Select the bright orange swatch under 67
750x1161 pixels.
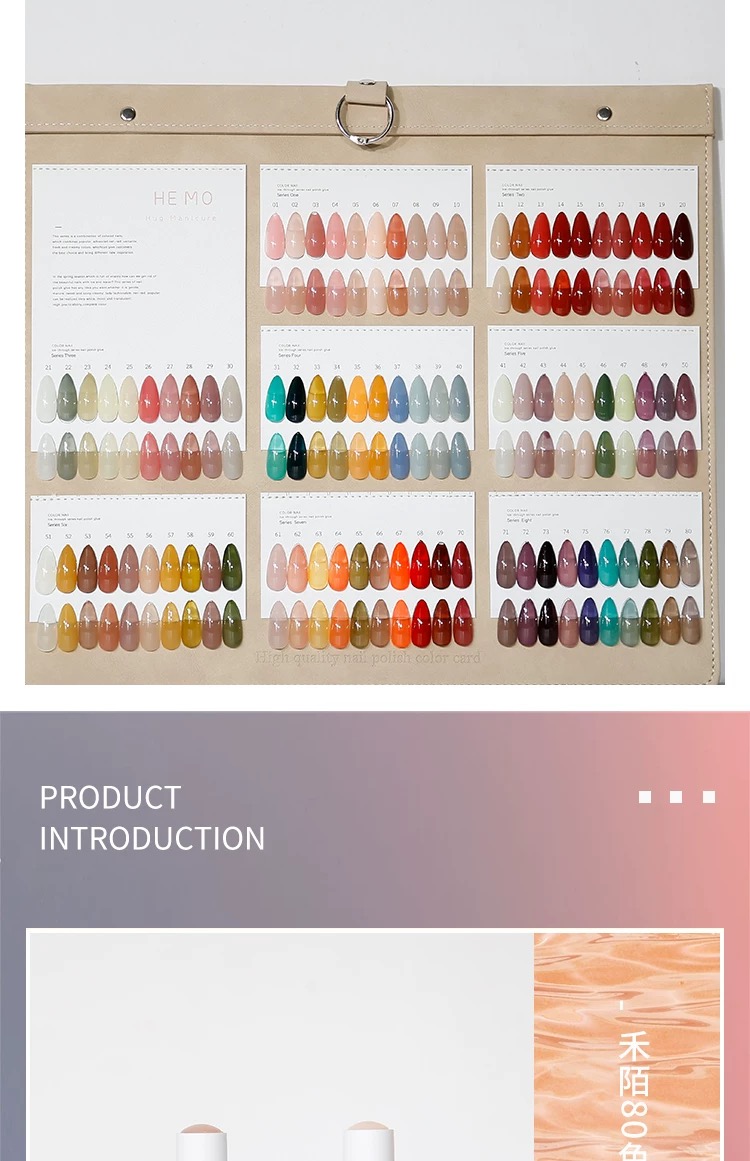coord(400,566)
